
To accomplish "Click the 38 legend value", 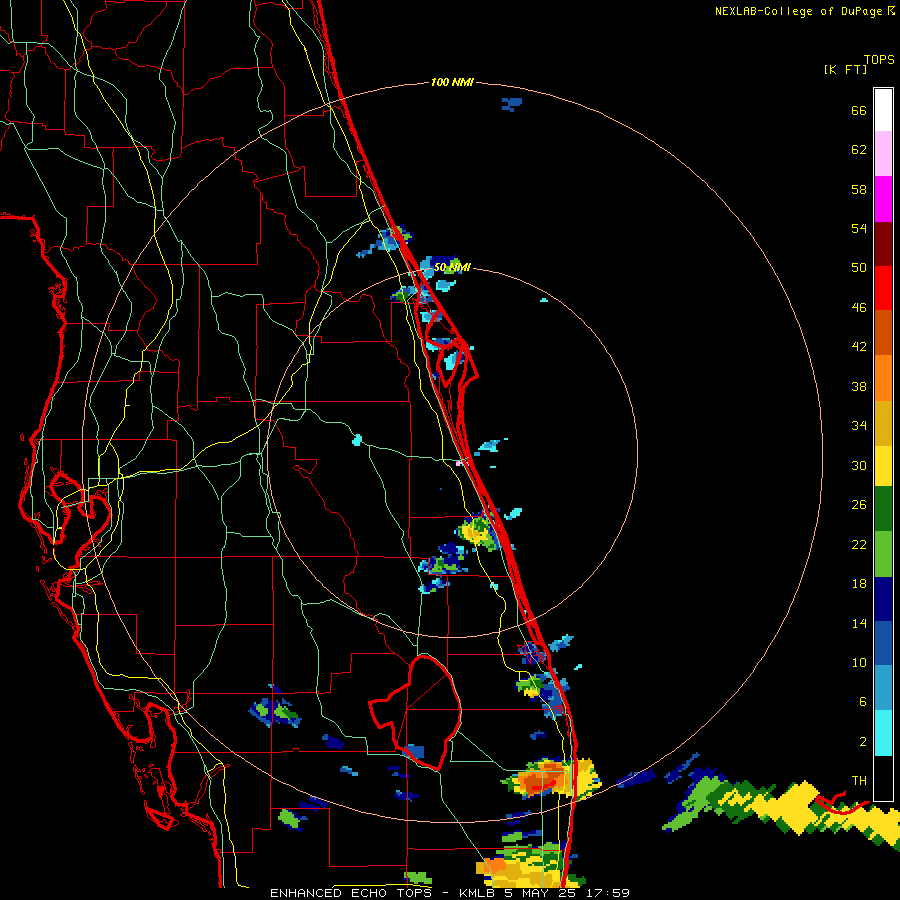I will tap(859, 386).
